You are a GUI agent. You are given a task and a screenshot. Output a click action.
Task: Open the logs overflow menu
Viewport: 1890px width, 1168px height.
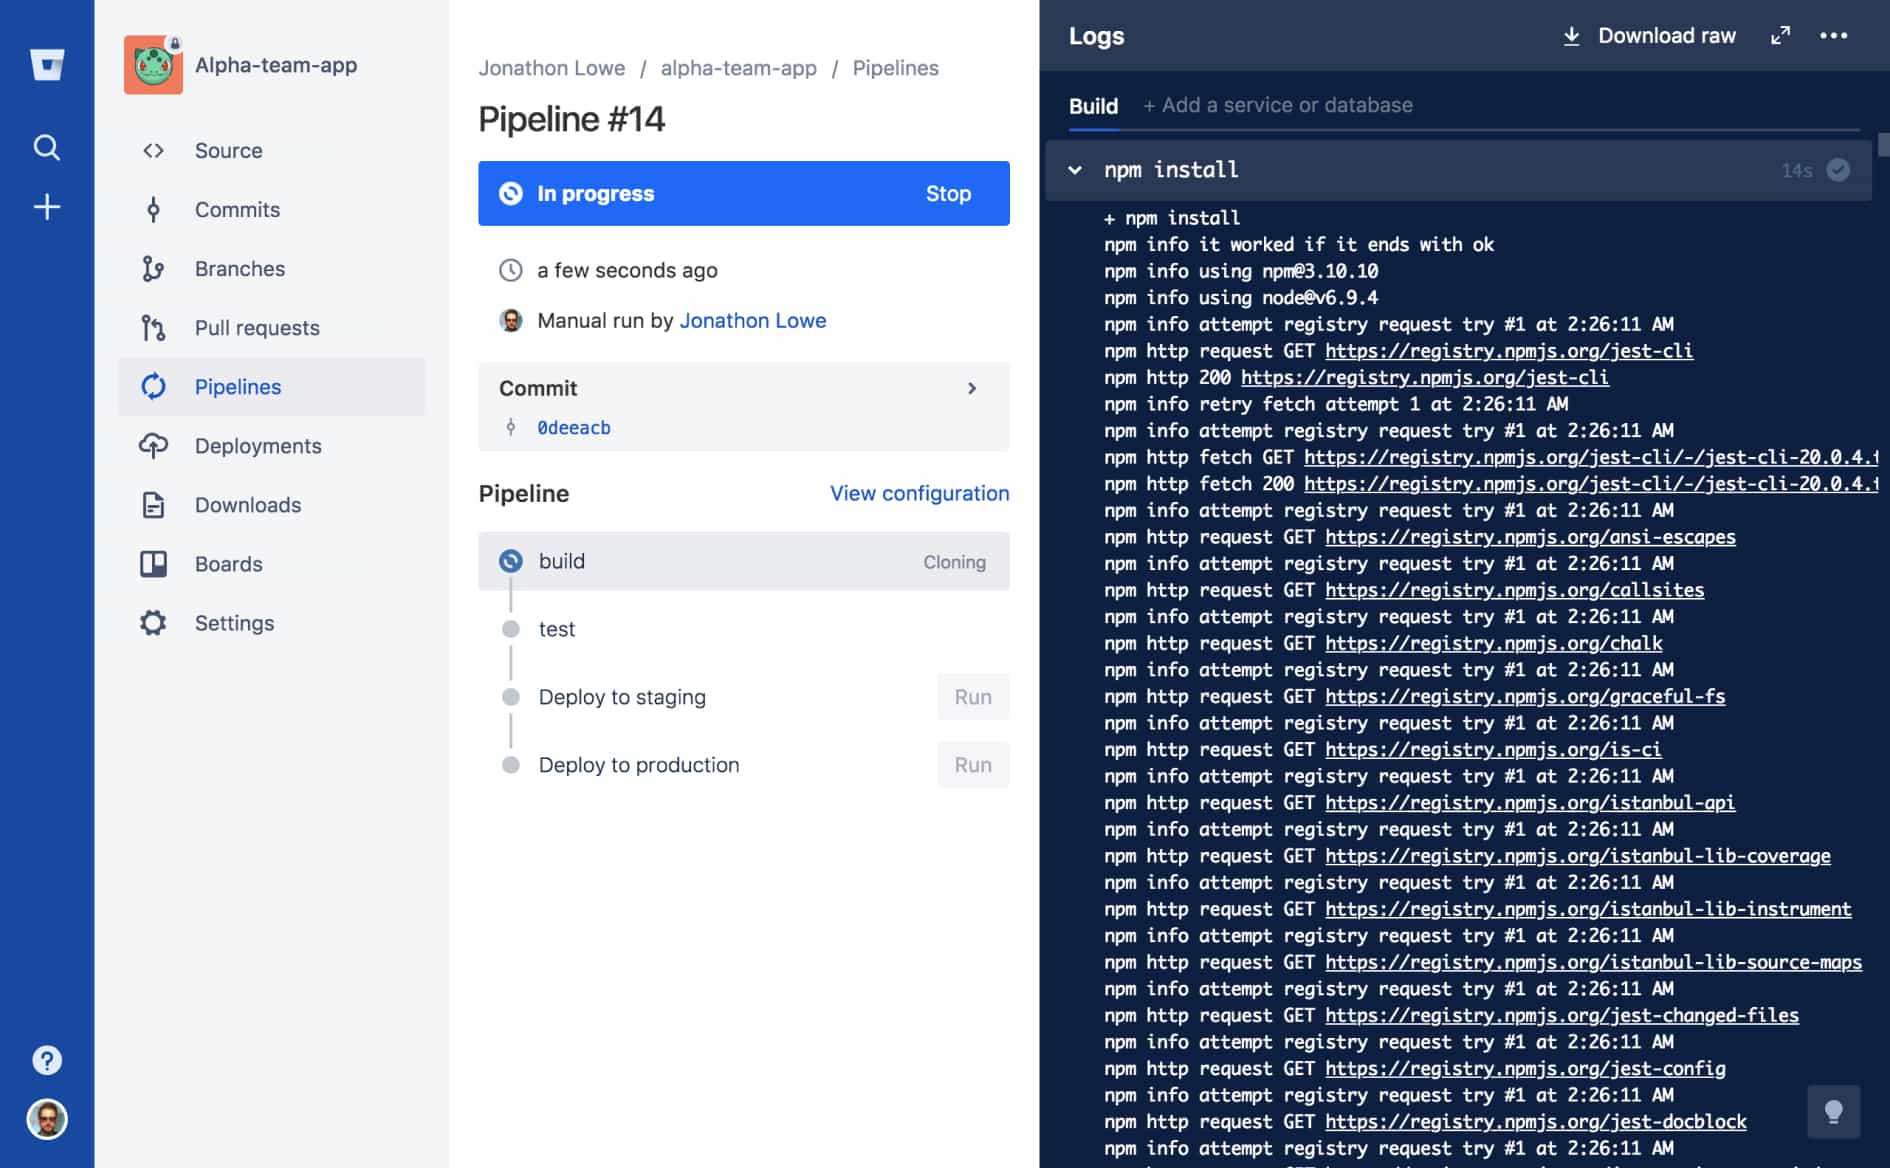(x=1834, y=35)
